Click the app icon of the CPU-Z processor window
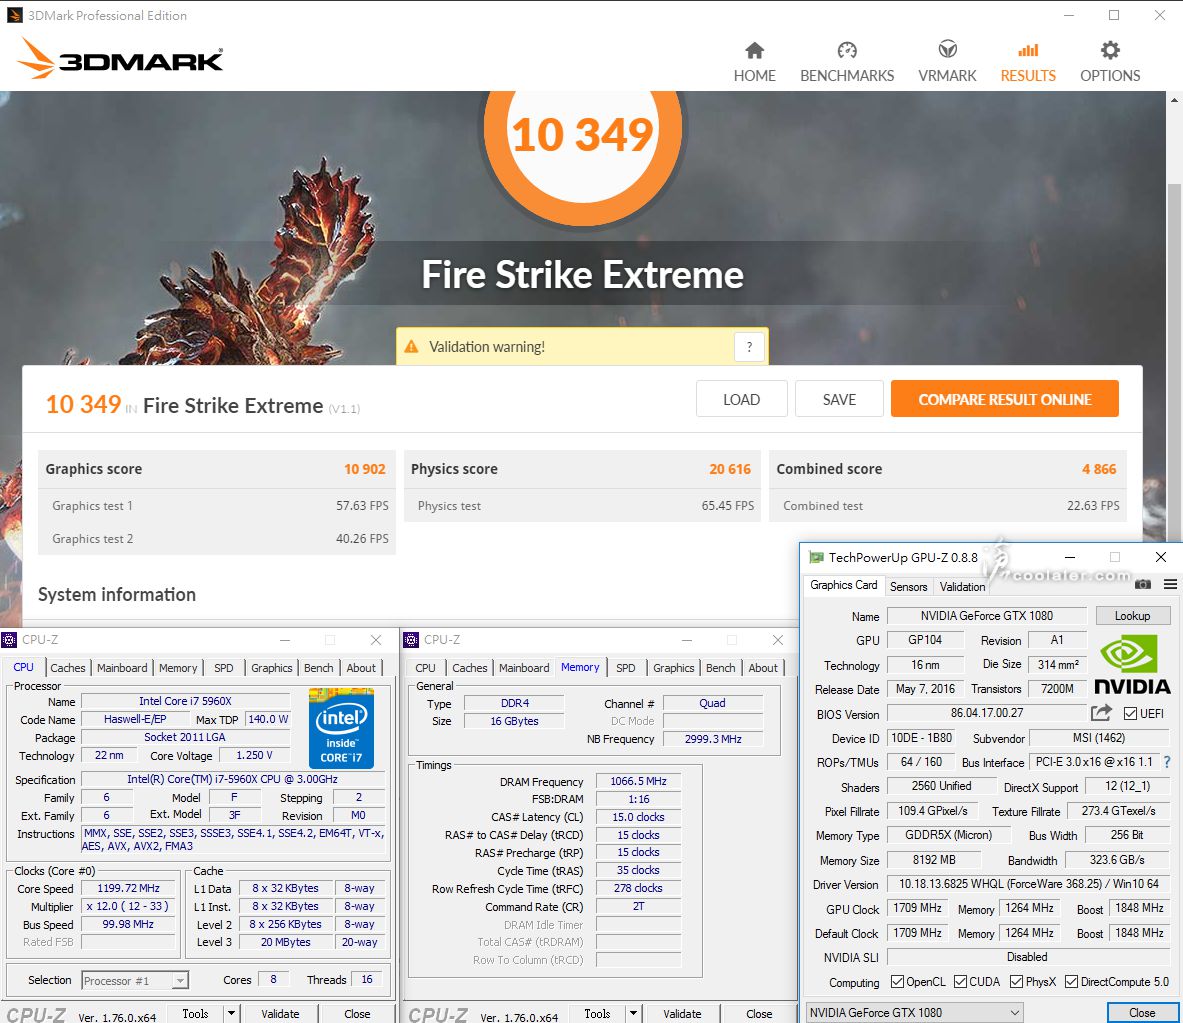 (x=9, y=640)
